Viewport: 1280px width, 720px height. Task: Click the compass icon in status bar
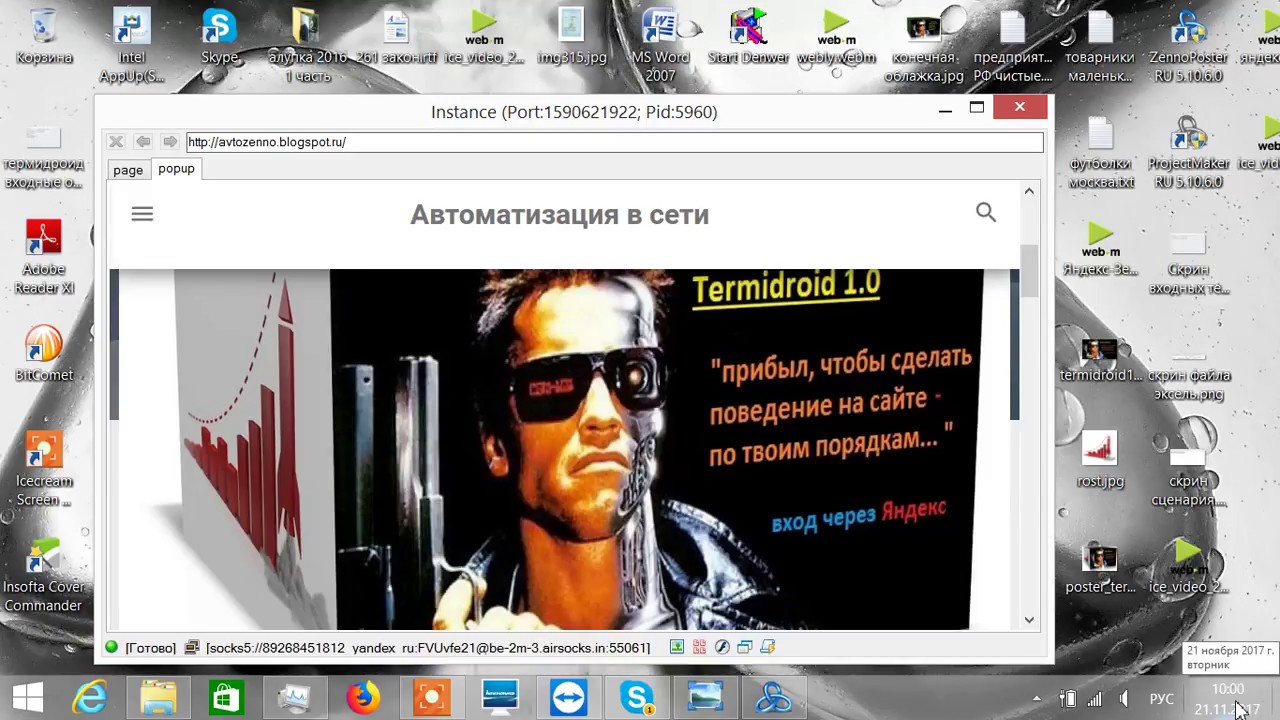click(x=722, y=648)
